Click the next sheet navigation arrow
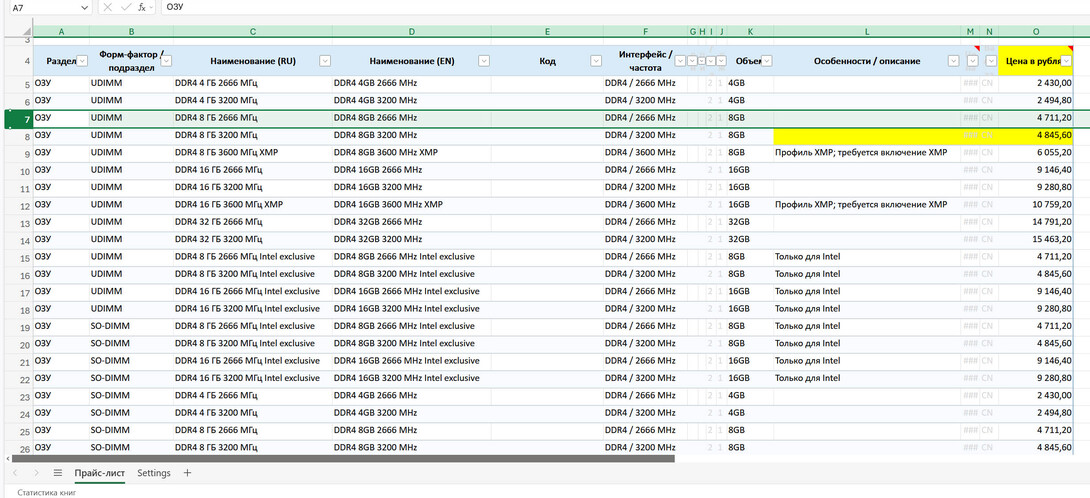 36,473
